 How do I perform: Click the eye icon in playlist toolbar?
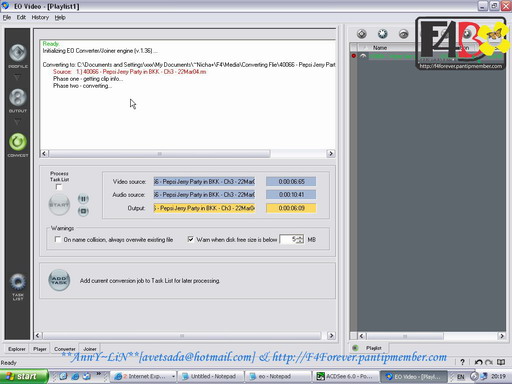[x=404, y=34]
